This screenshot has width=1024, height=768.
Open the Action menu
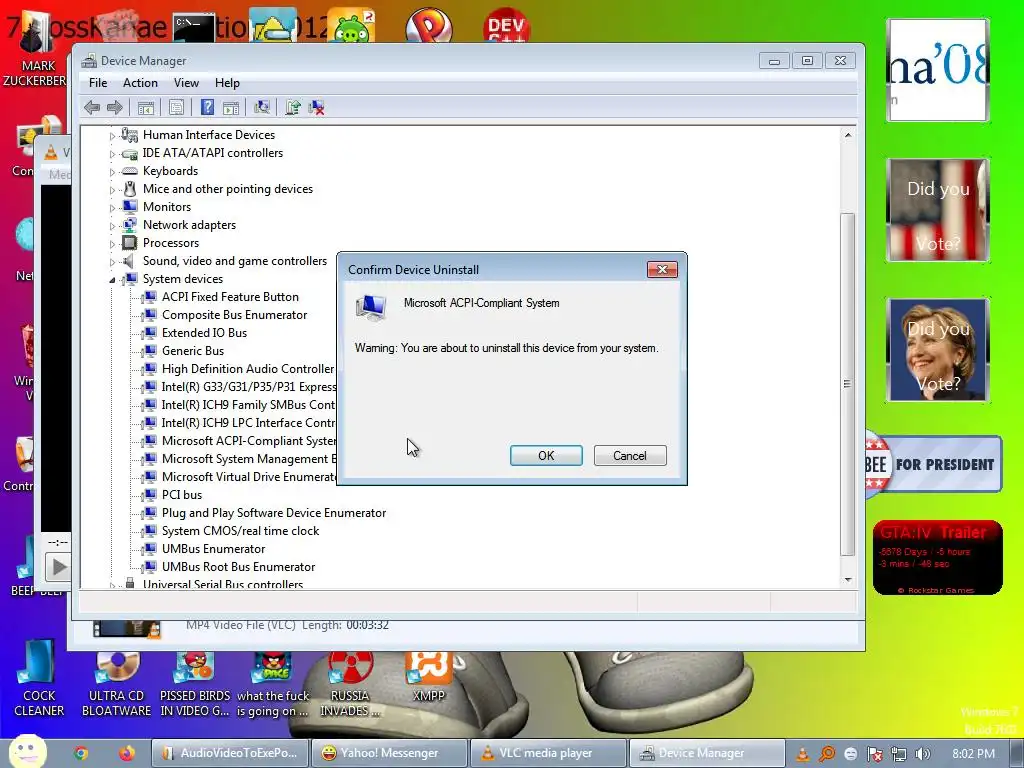click(x=140, y=83)
